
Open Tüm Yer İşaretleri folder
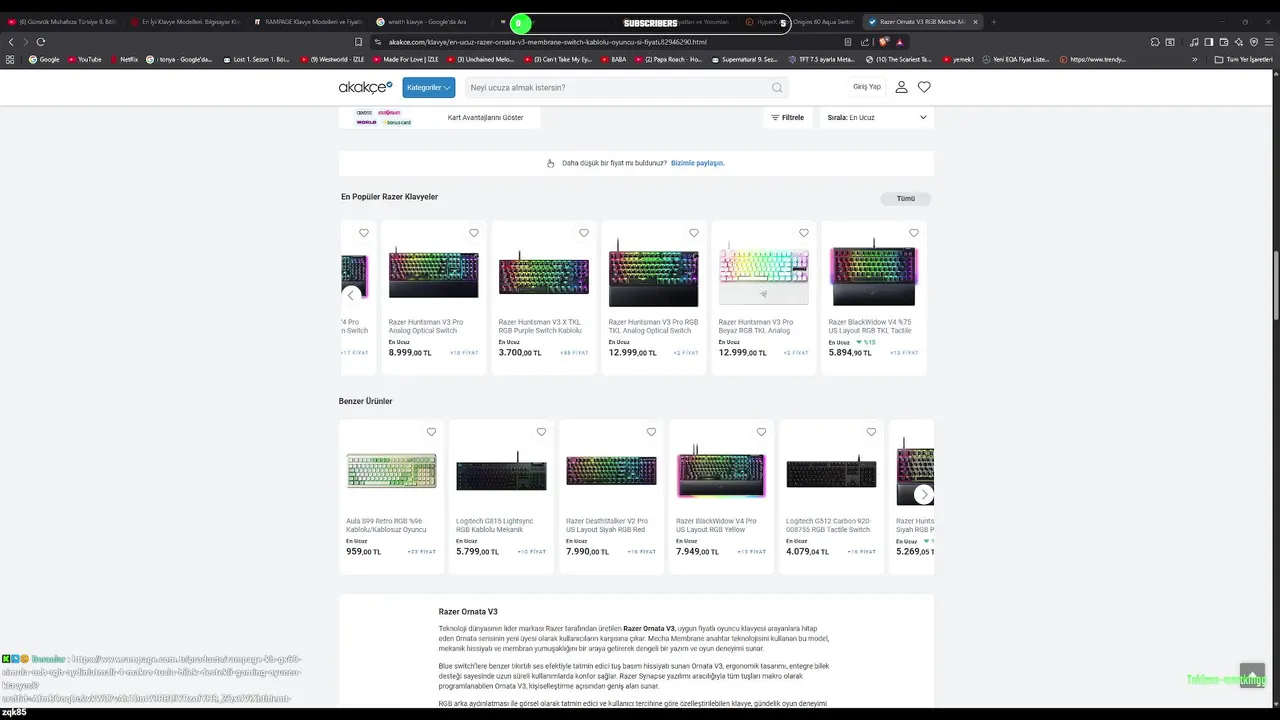tap(1244, 59)
